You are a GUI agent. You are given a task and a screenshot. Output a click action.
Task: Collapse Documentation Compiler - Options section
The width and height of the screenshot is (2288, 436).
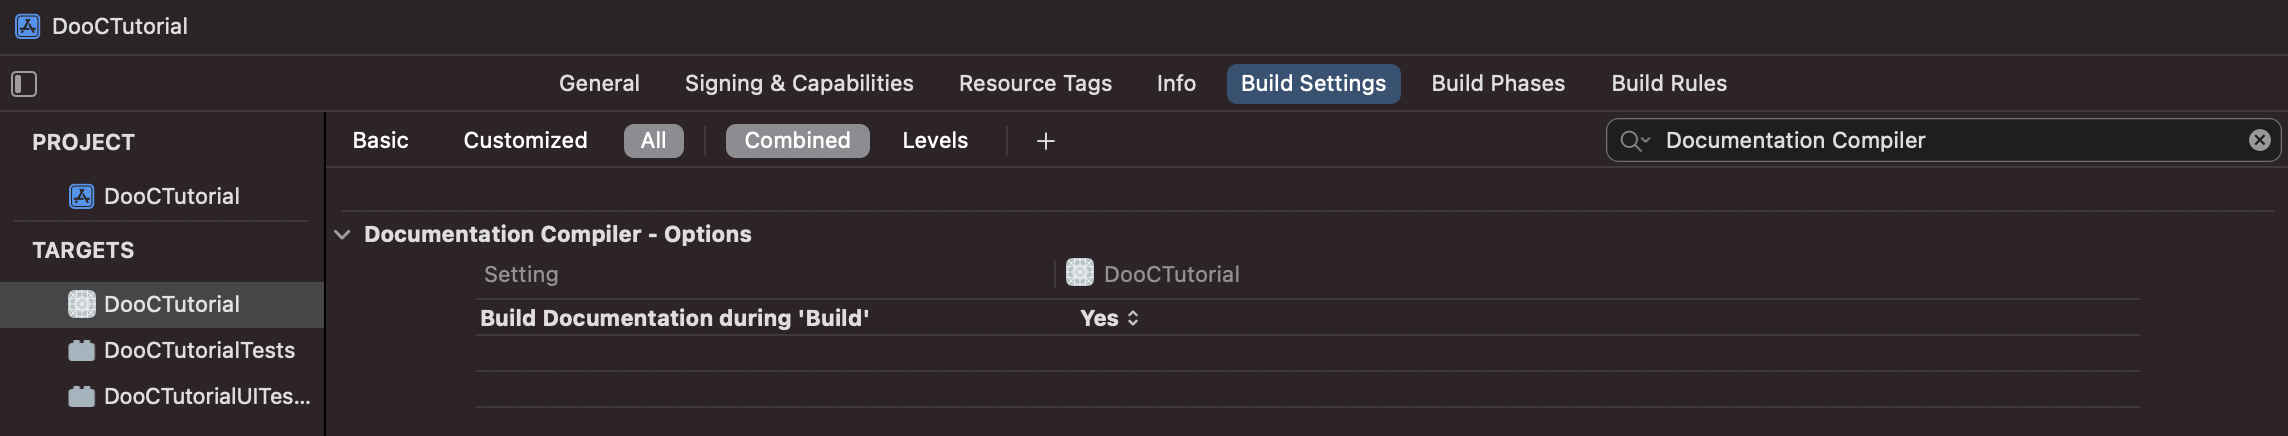[x=342, y=234]
